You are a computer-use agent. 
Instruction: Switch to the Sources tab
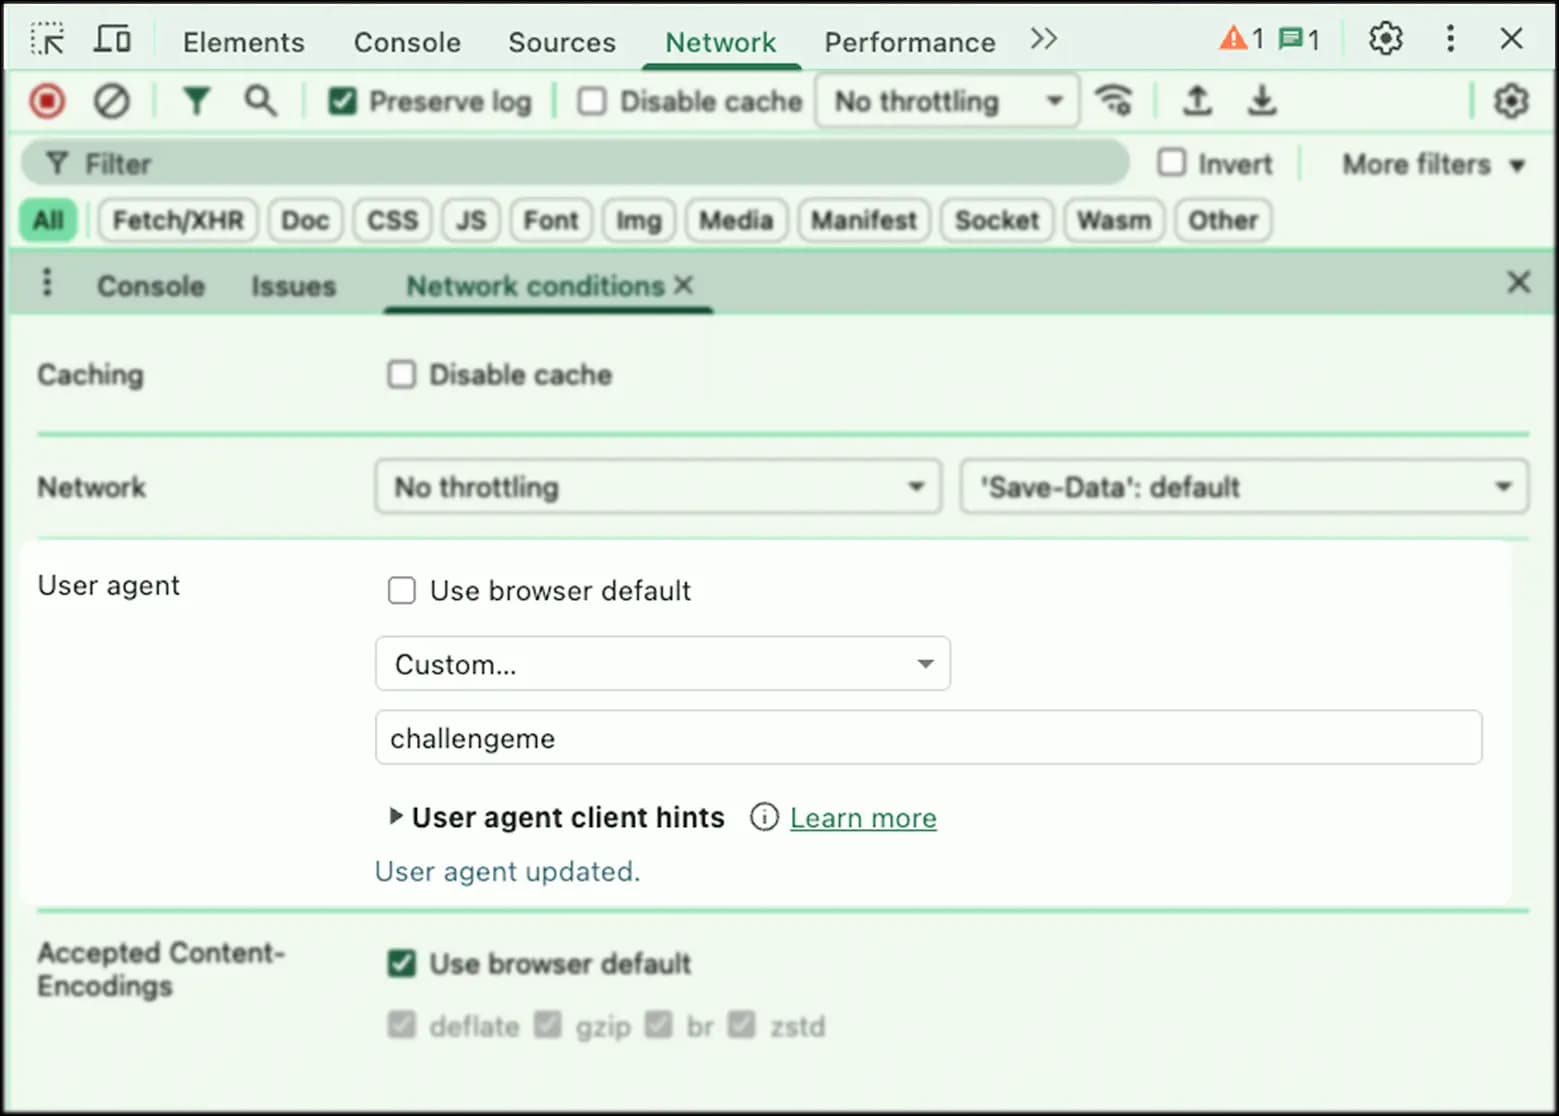coord(561,42)
